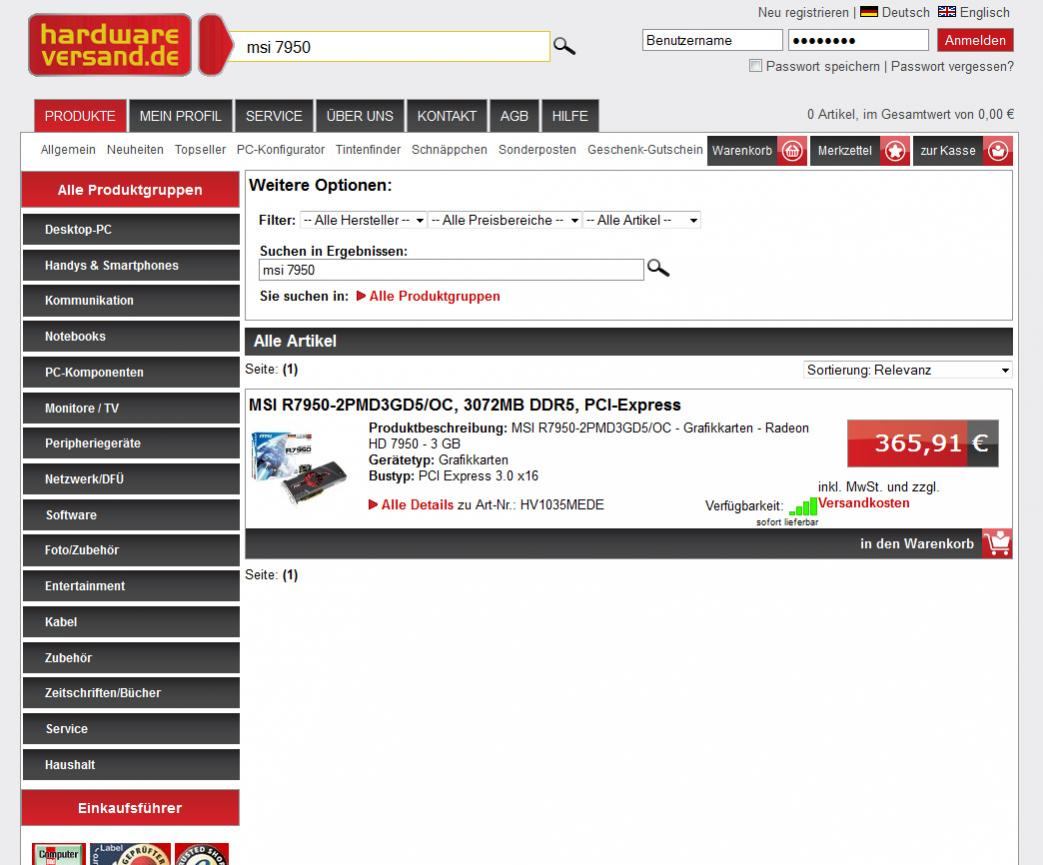Click the Computer Bild seal badge

click(x=59, y=854)
